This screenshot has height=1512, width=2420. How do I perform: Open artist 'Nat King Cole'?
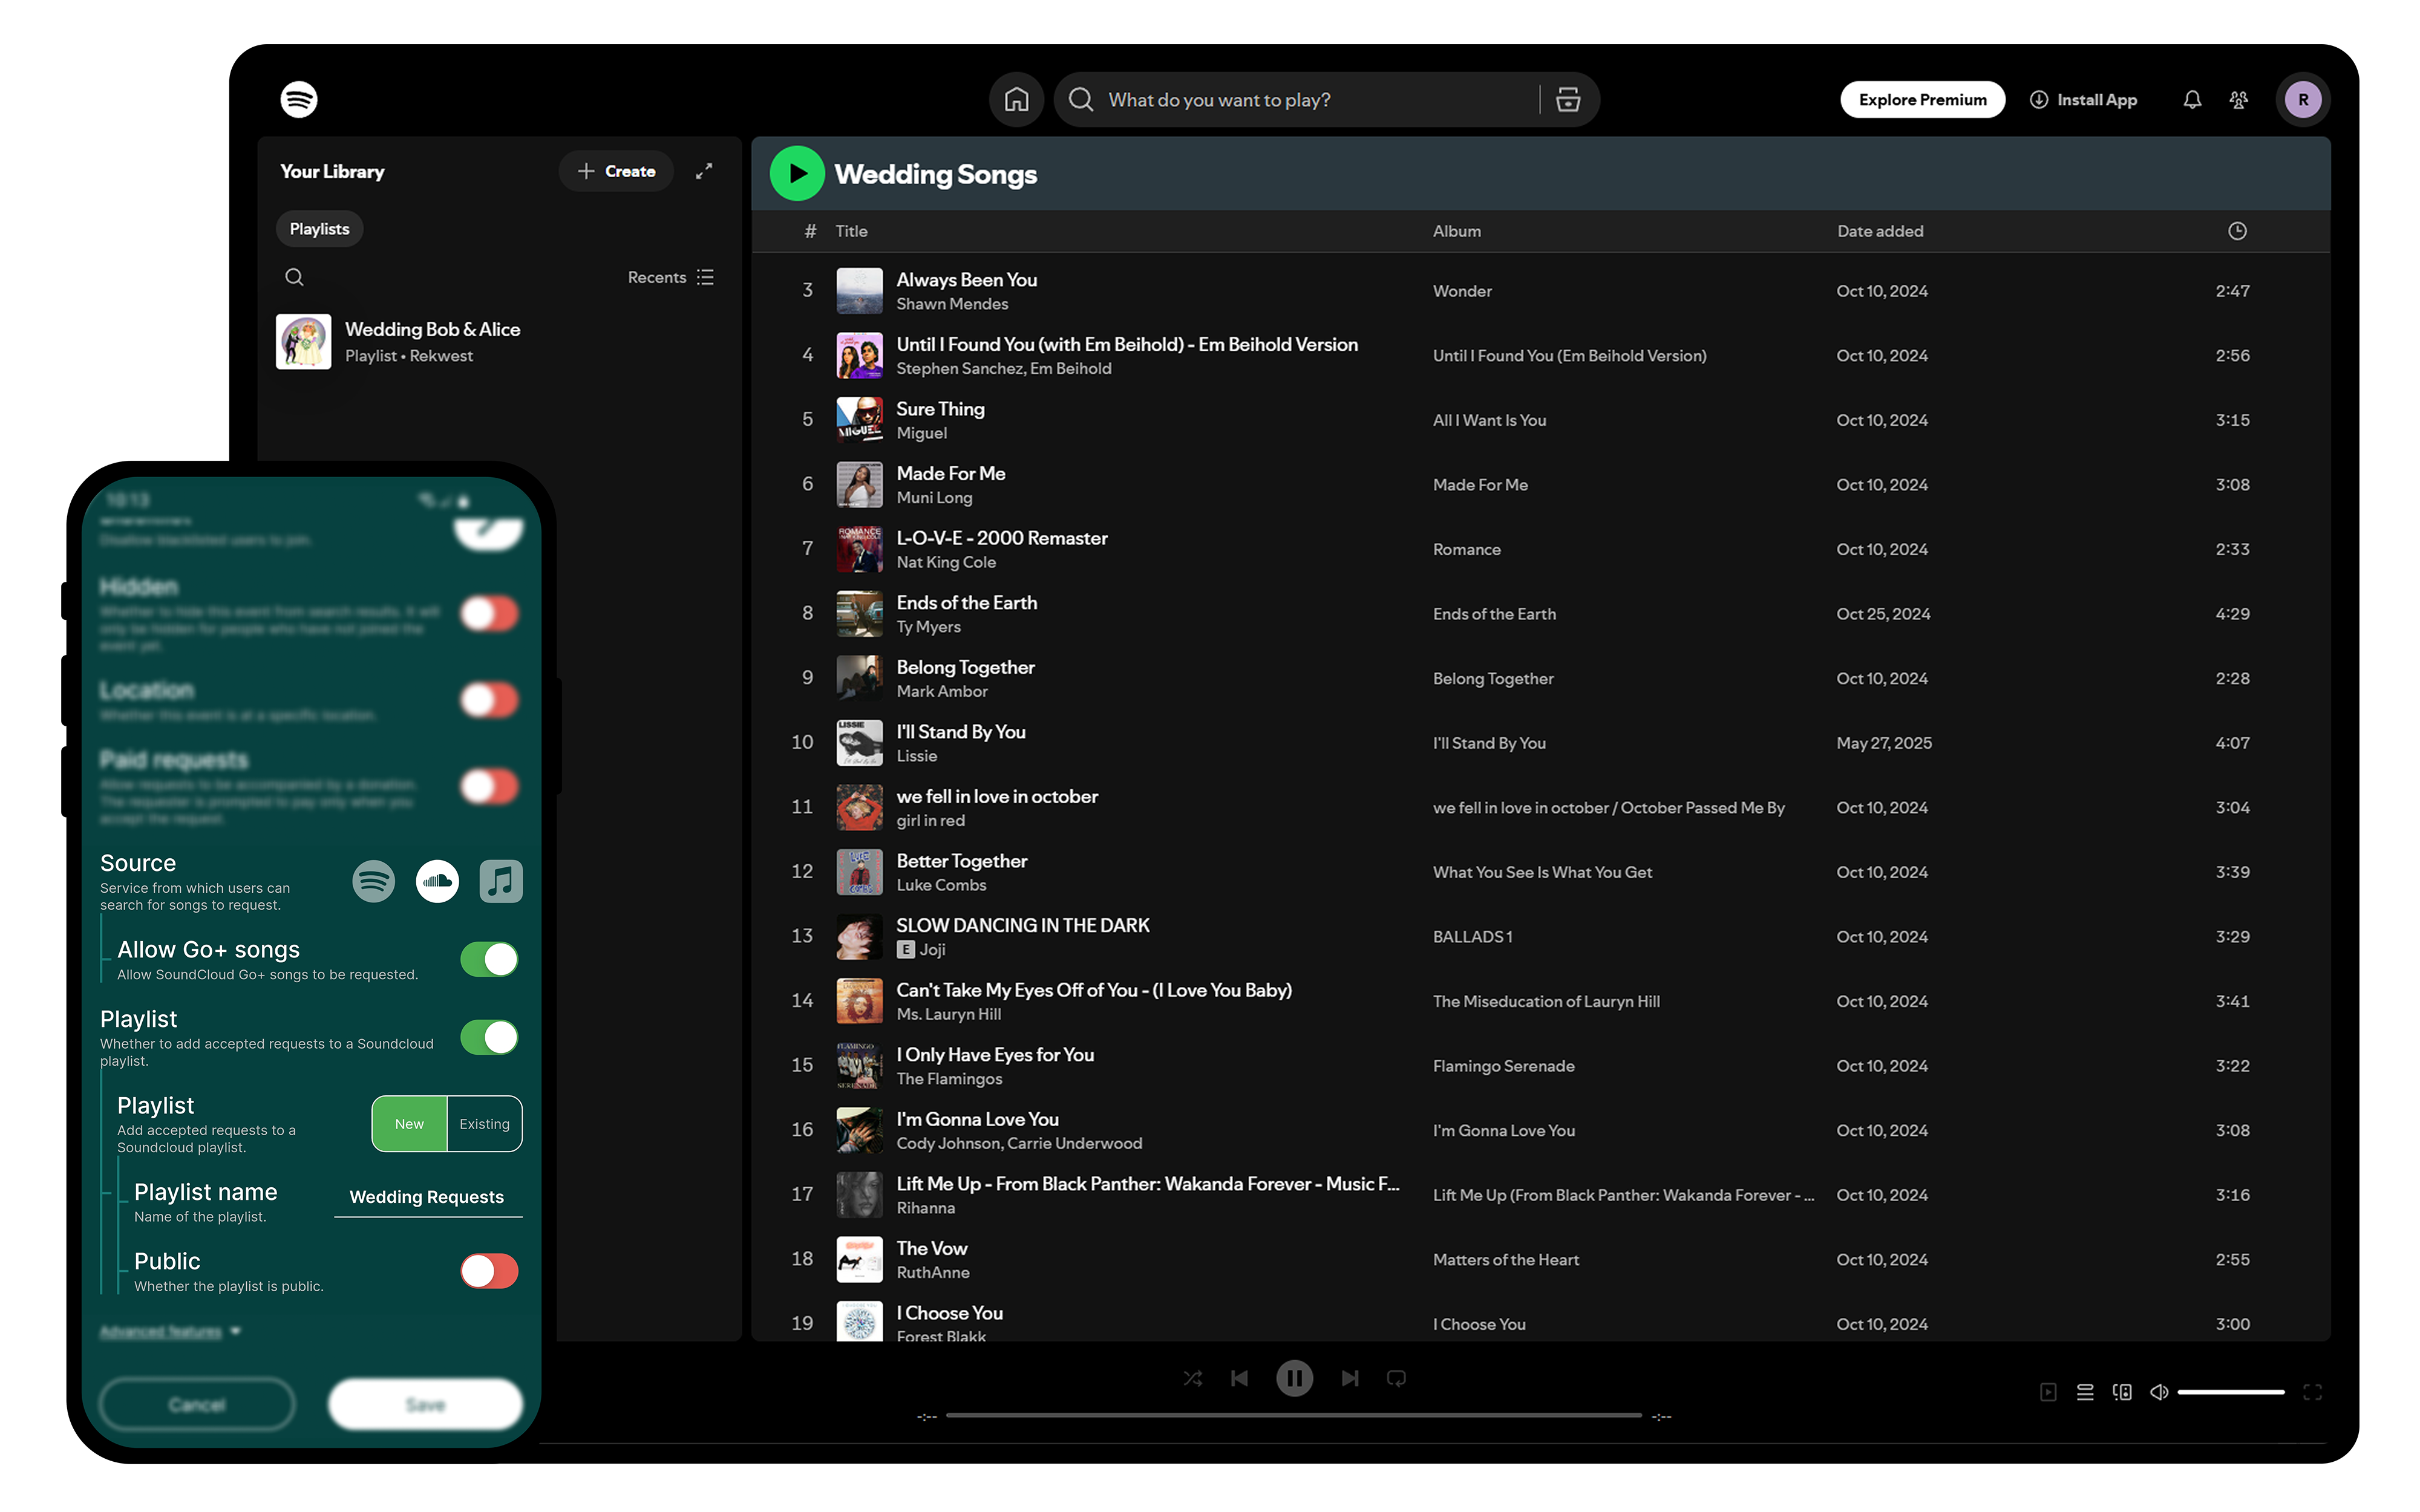(945, 562)
